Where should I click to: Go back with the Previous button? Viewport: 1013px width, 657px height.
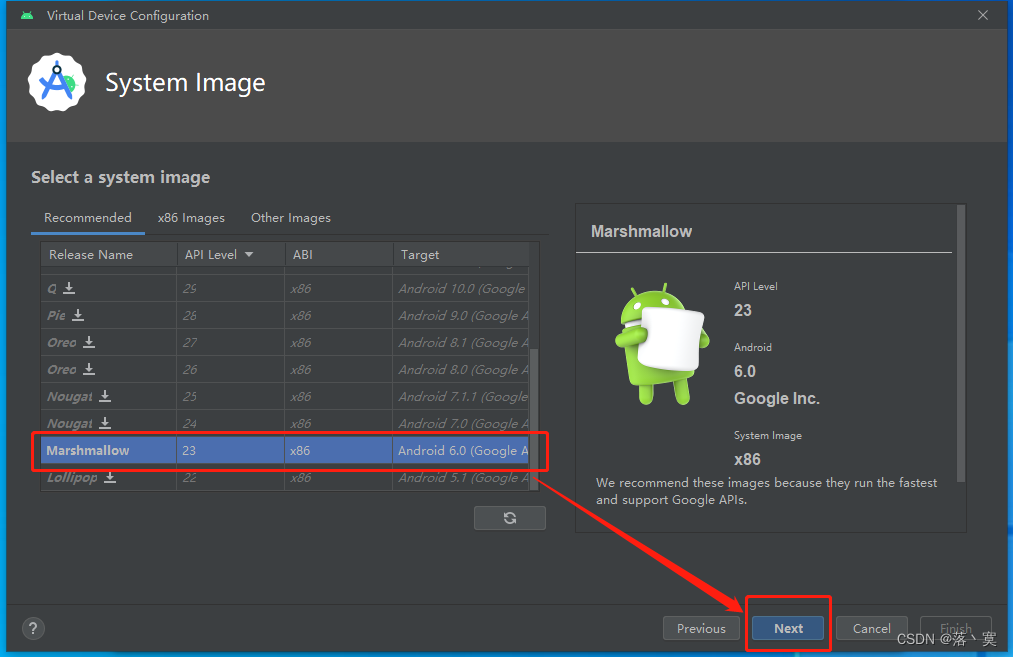(701, 629)
